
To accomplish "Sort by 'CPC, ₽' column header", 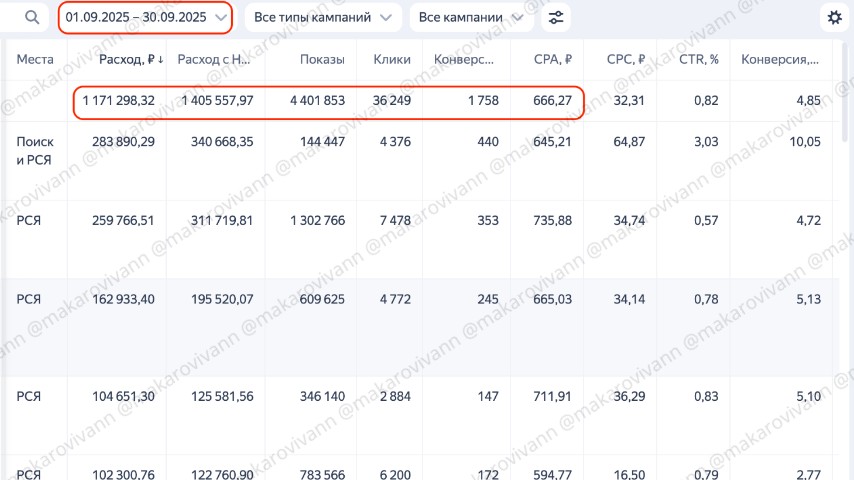I will 625,60.
